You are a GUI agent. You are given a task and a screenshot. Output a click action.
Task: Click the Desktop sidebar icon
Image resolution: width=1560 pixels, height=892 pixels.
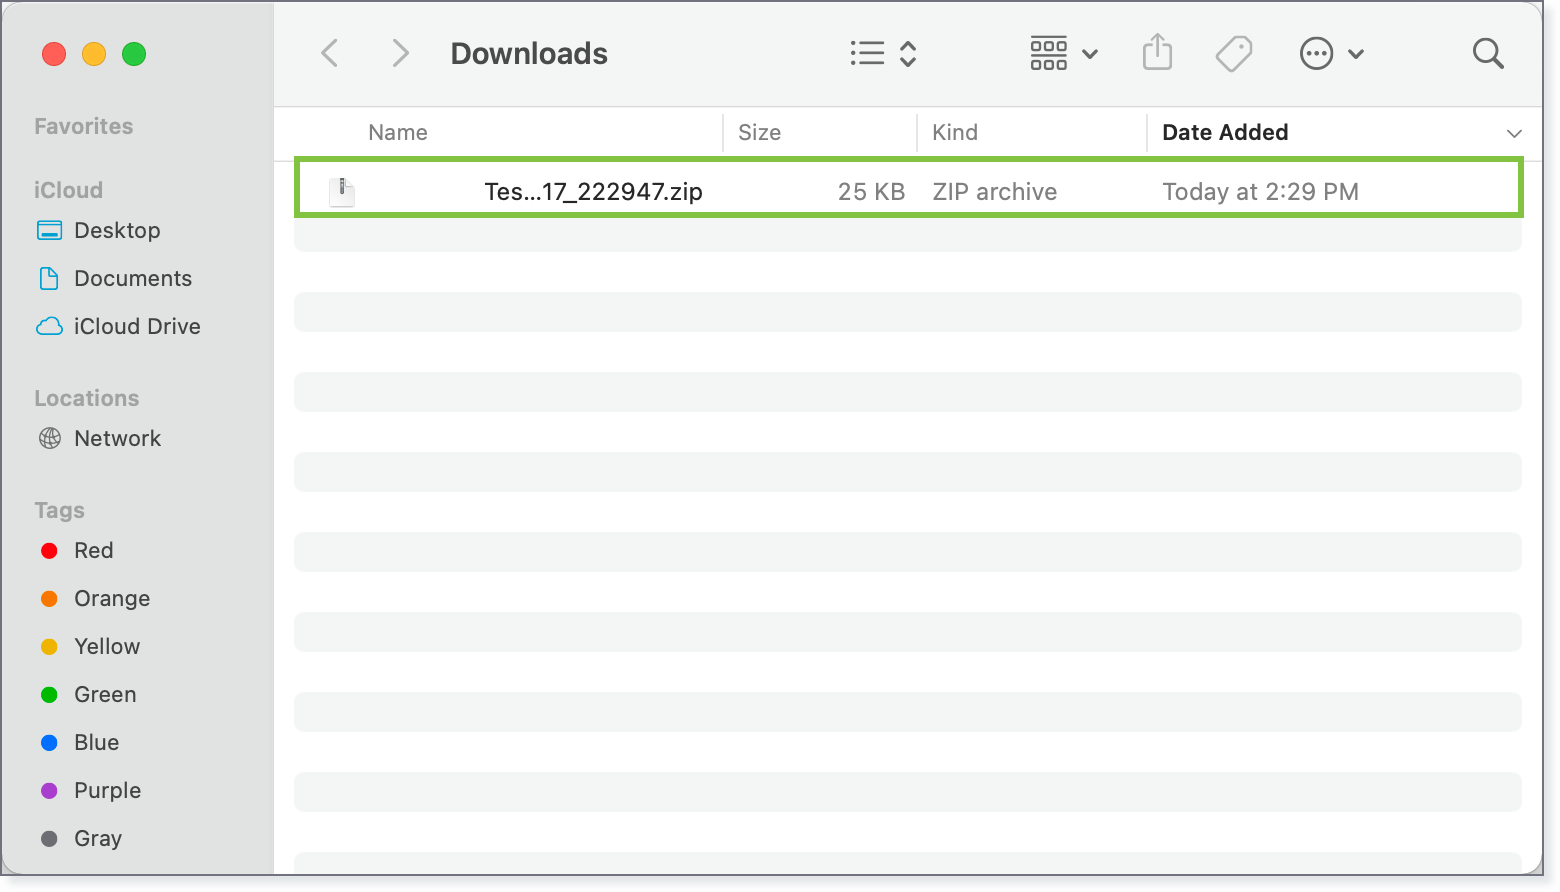pyautogui.click(x=49, y=230)
